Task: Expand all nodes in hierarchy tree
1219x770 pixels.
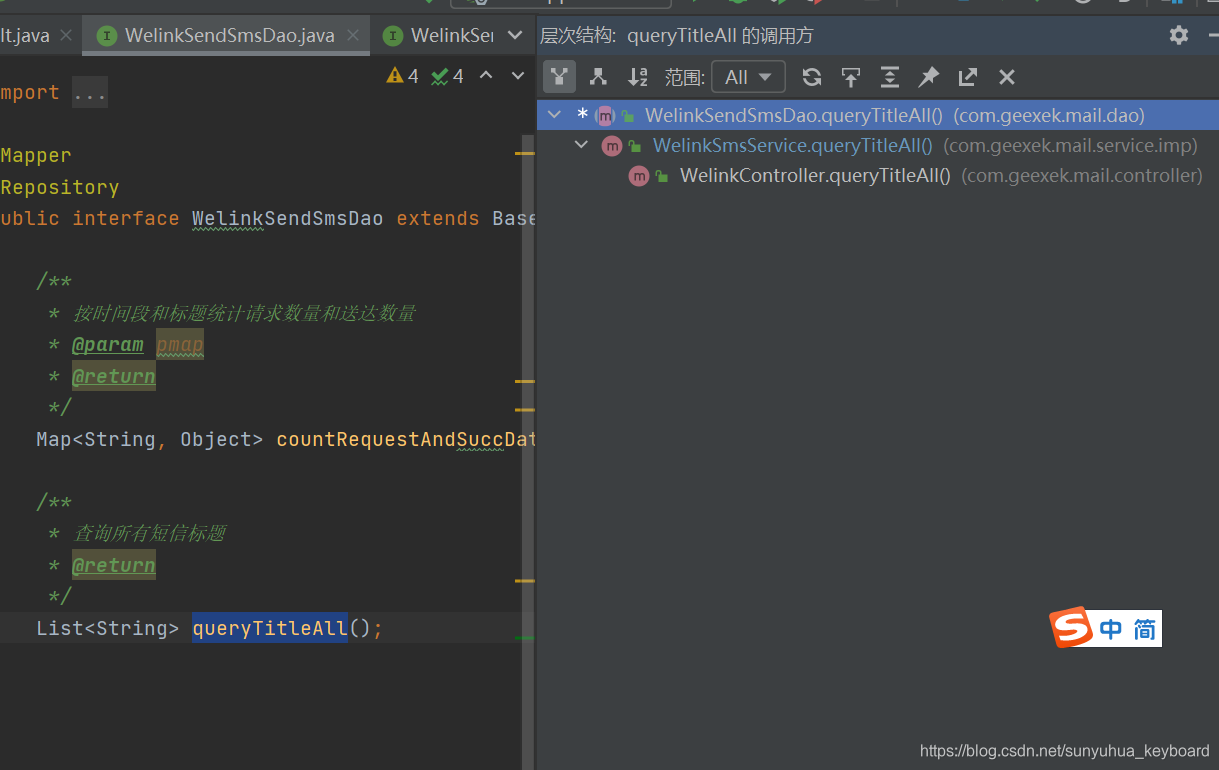Action: click(890, 77)
